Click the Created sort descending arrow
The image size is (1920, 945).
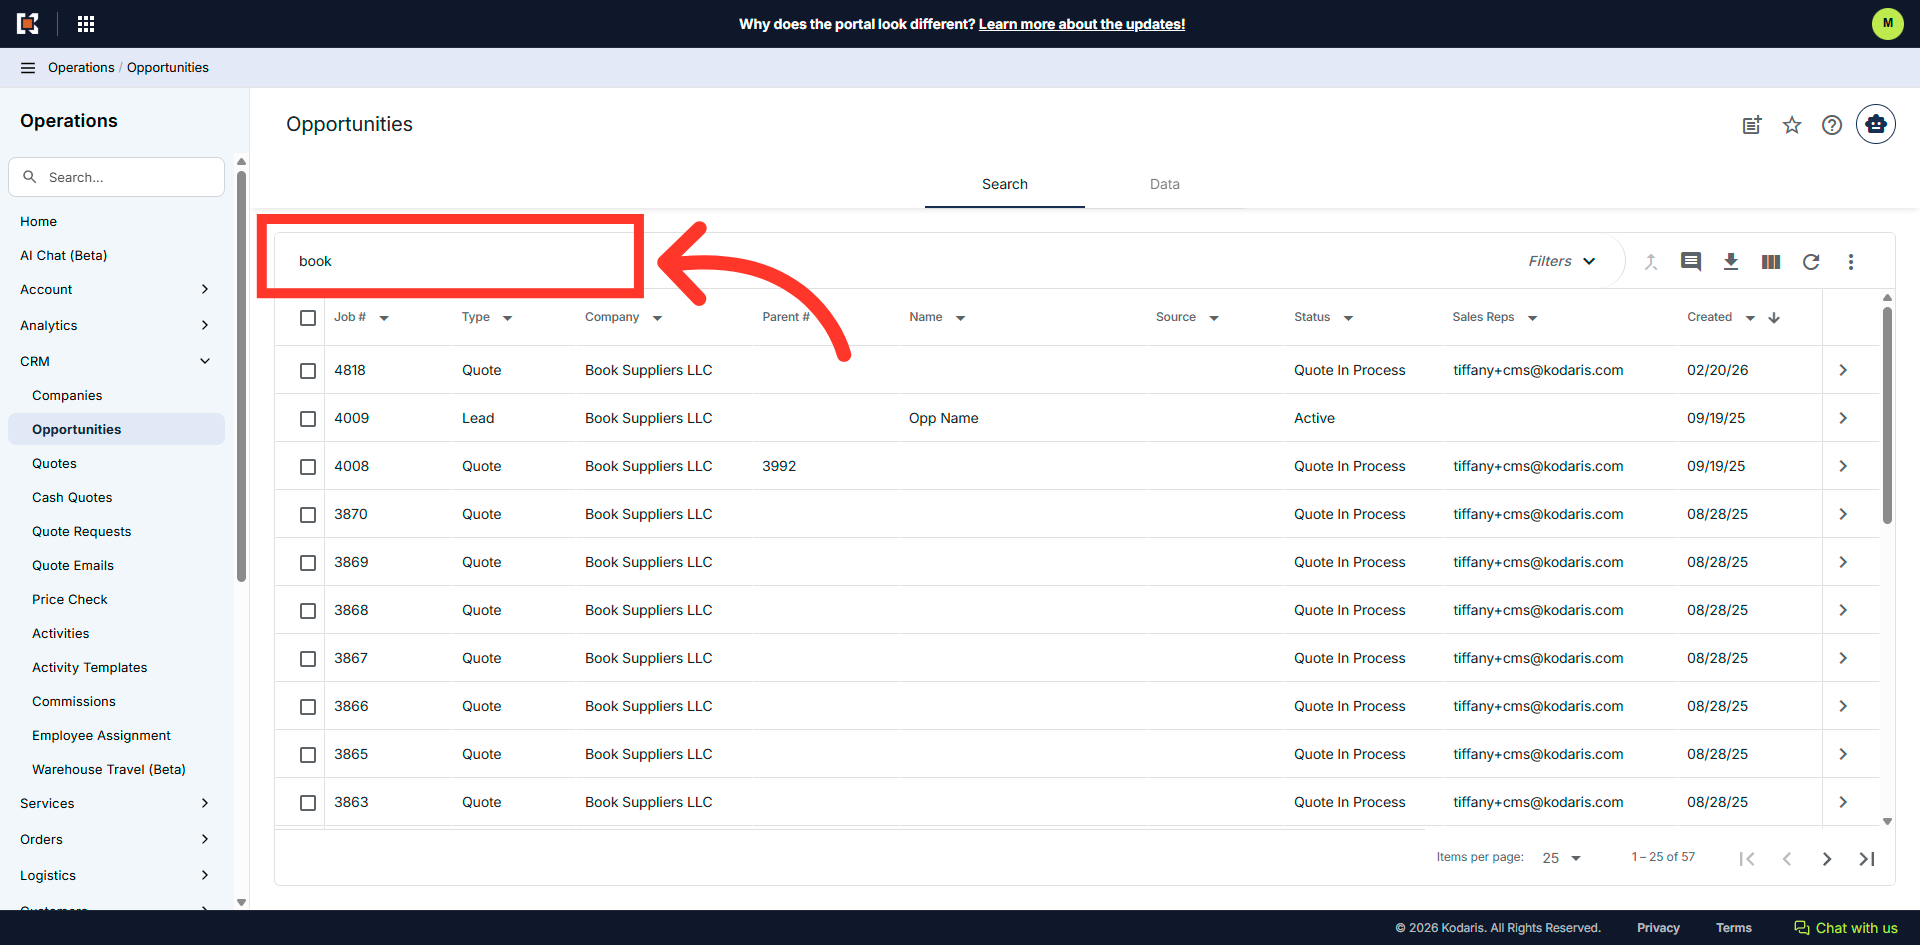(1774, 318)
